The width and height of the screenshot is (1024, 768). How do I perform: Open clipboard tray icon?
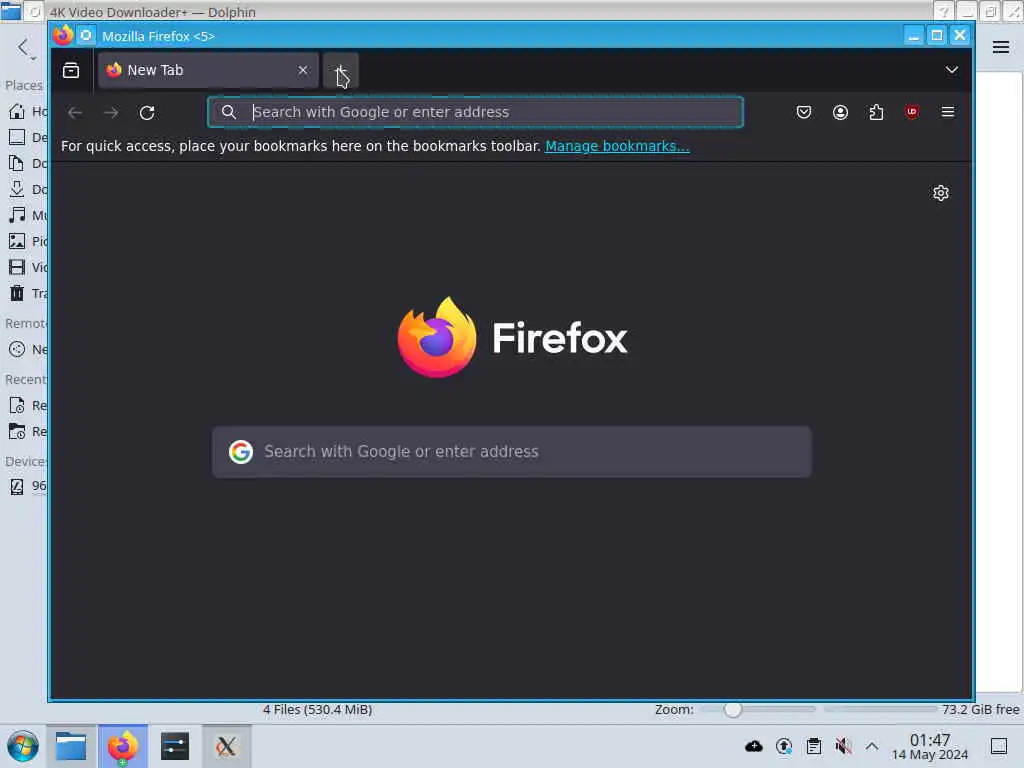[814, 746]
